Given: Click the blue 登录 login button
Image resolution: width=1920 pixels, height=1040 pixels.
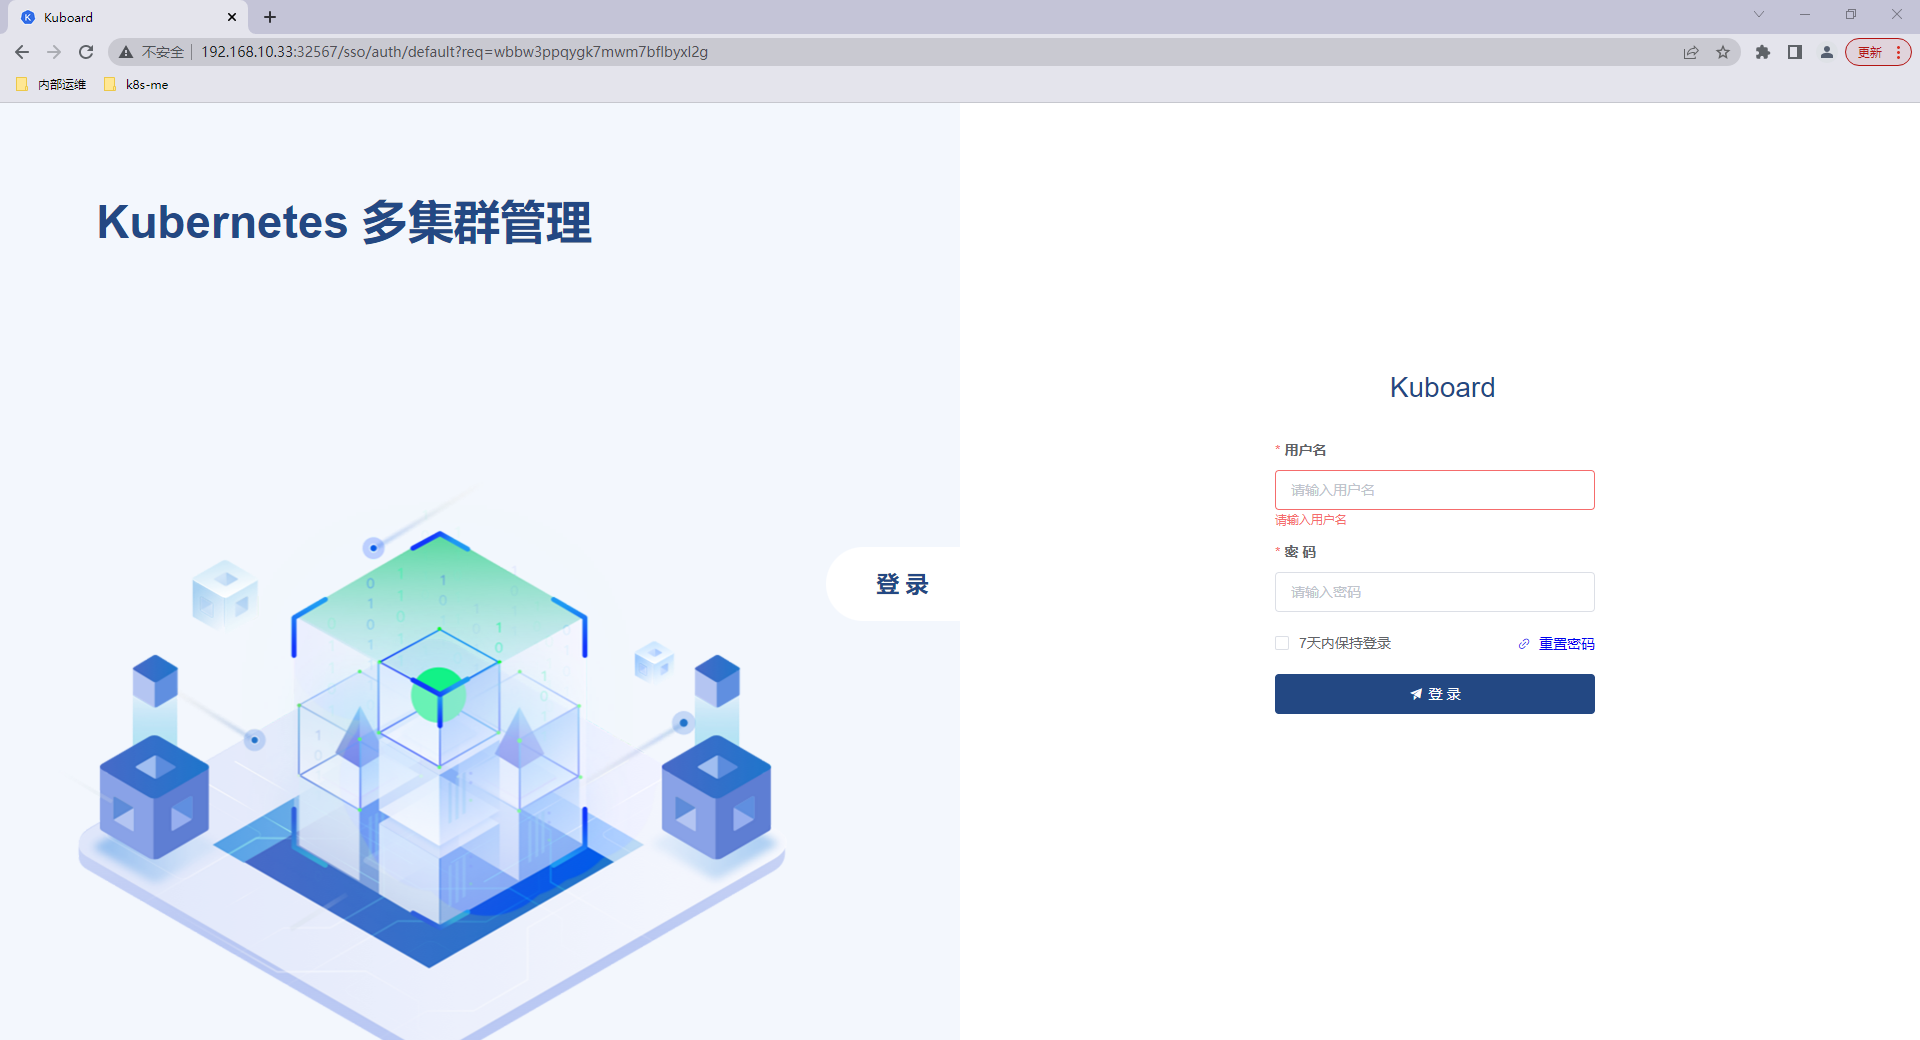Looking at the screenshot, I should click(x=1434, y=694).
